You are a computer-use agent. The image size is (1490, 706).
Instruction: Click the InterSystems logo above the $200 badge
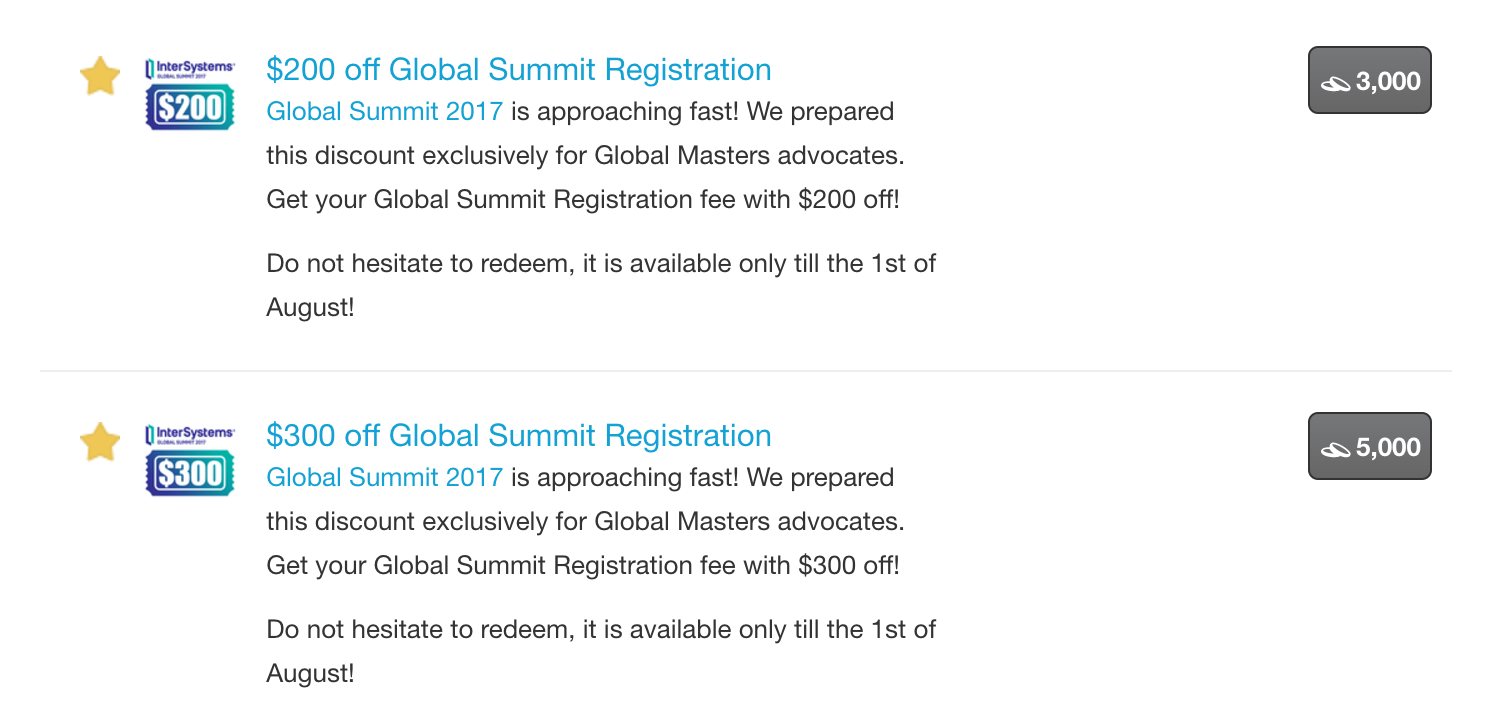[x=190, y=68]
